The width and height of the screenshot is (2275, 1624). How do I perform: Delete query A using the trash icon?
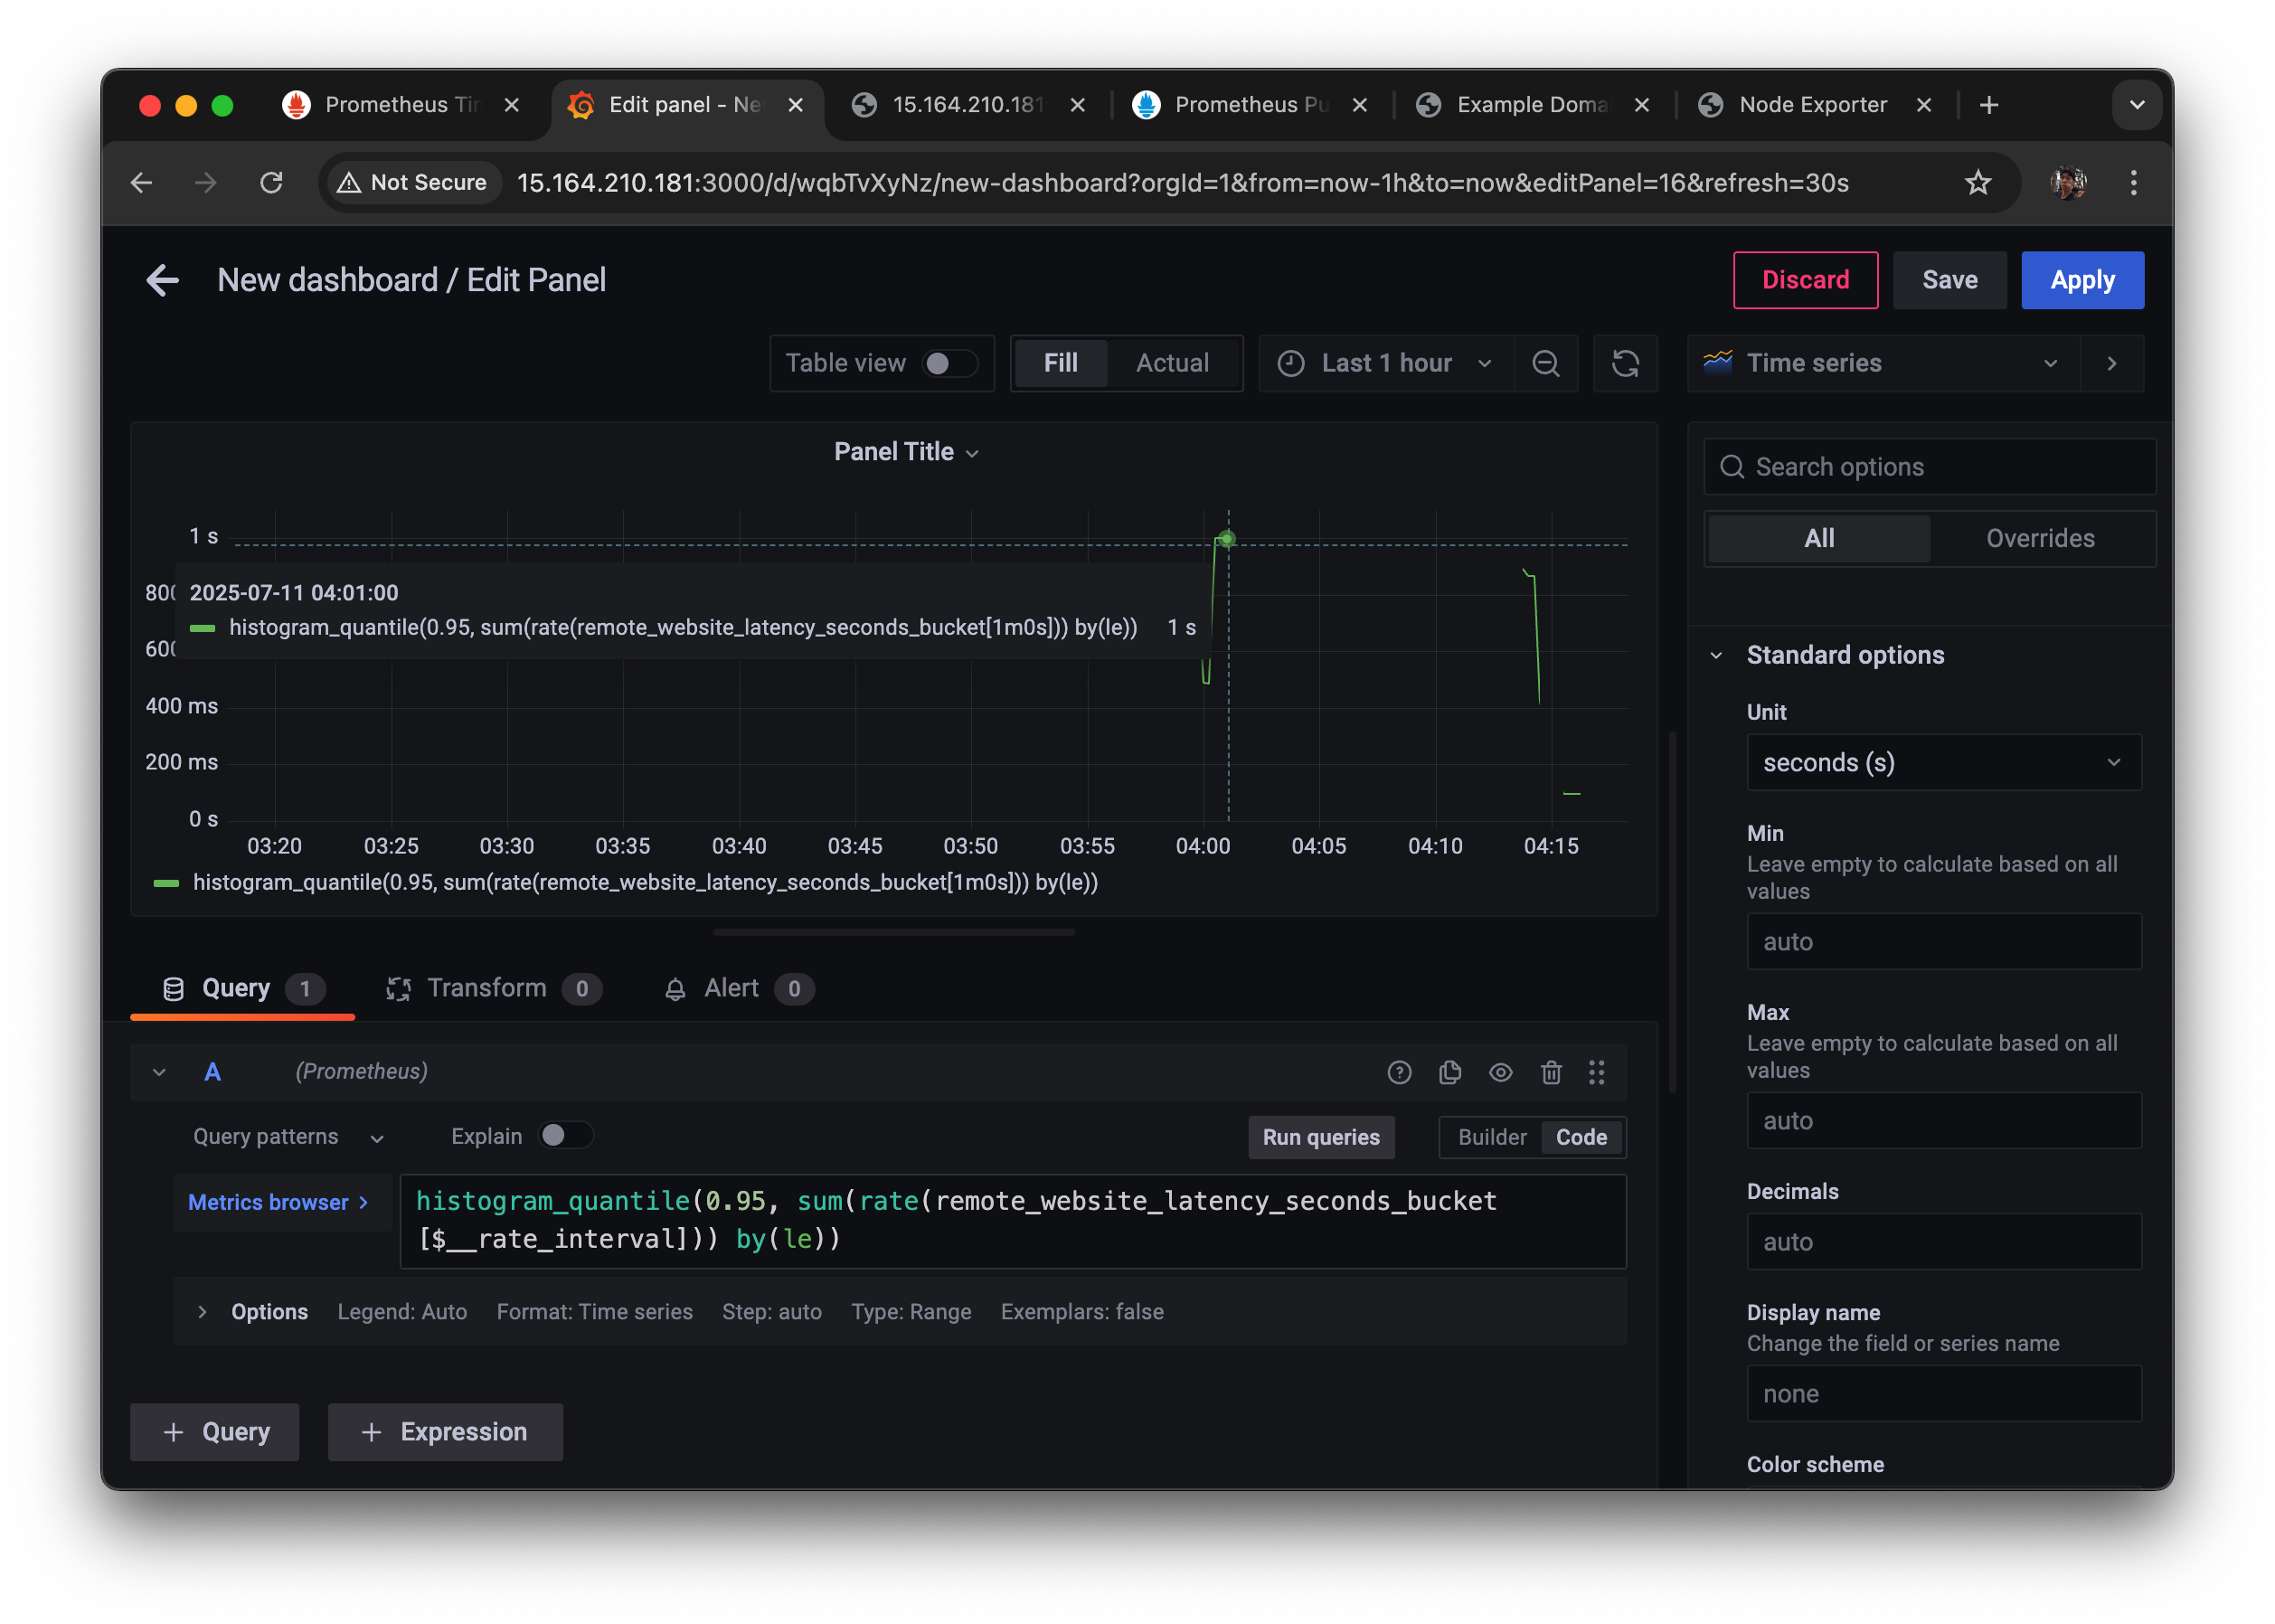point(1550,1072)
